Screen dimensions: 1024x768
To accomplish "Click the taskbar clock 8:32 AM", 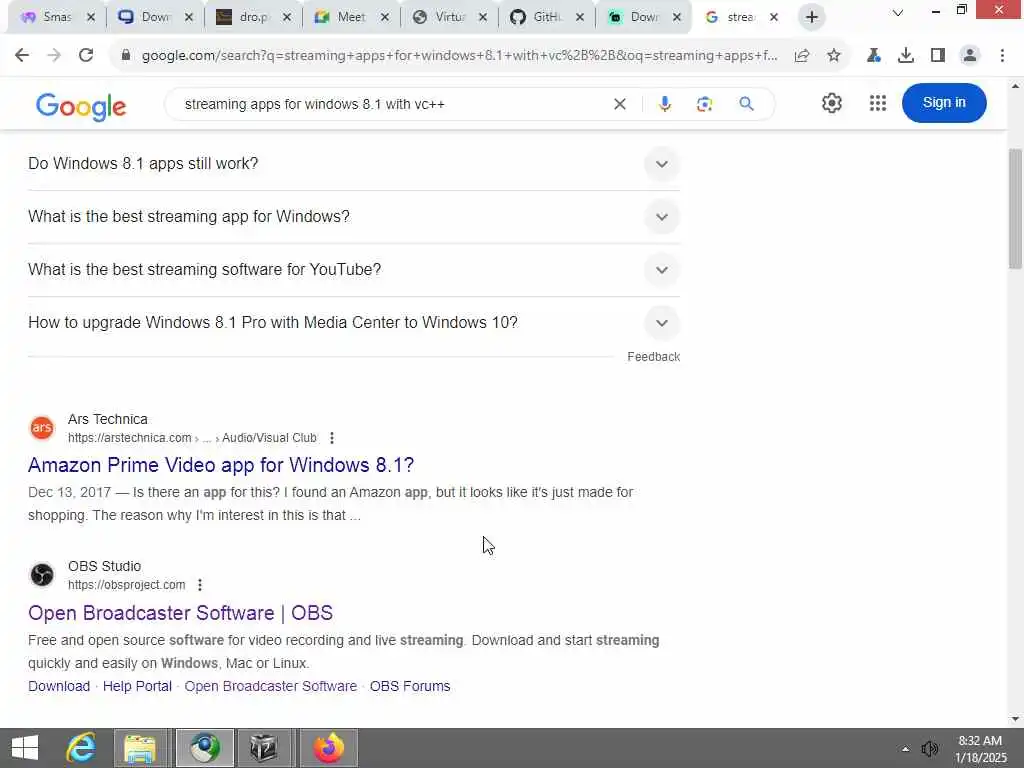I will [x=980, y=748].
